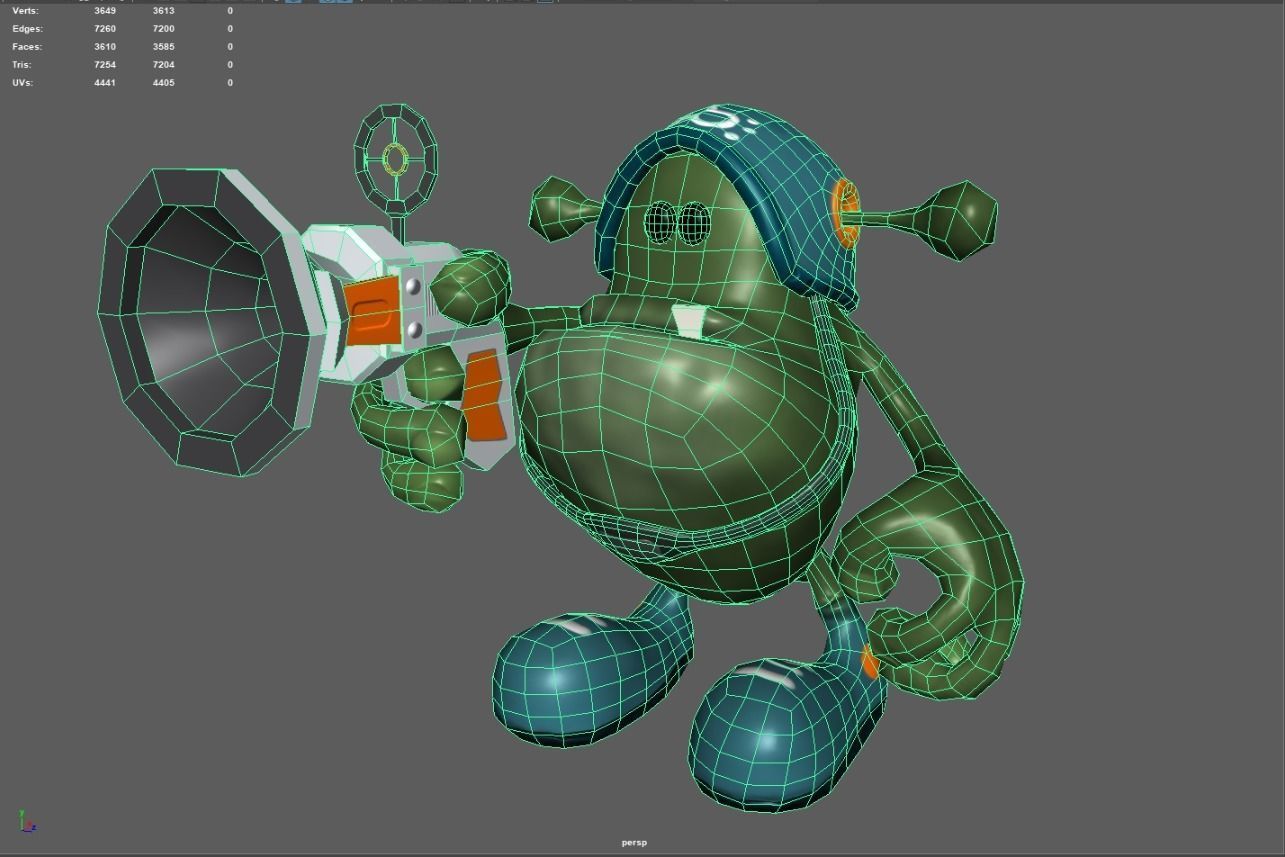Click the UVs label in the HUD
The image size is (1285, 857).
tap(23, 83)
